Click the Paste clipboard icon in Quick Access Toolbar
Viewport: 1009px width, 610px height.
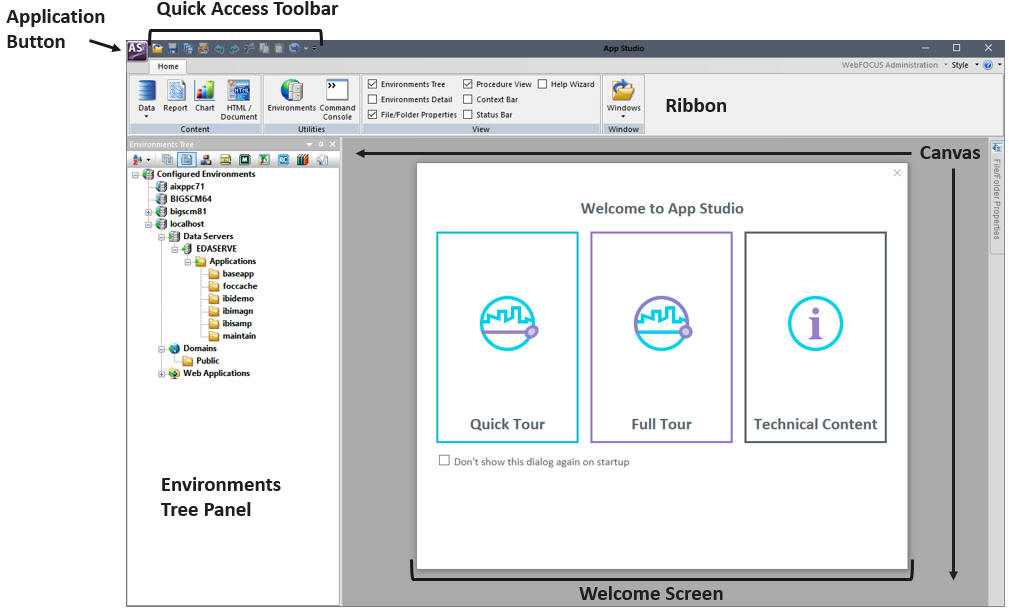pyautogui.click(x=279, y=48)
